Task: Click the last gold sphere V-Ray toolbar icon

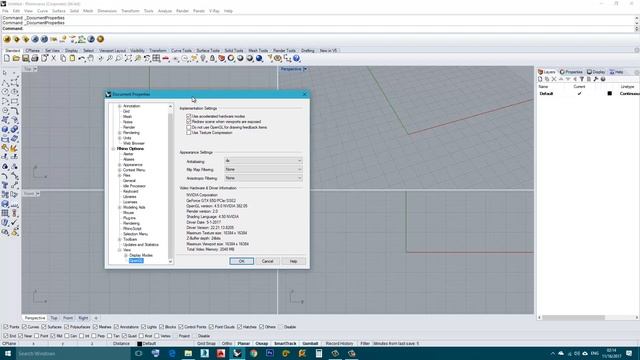Action: [100, 39]
